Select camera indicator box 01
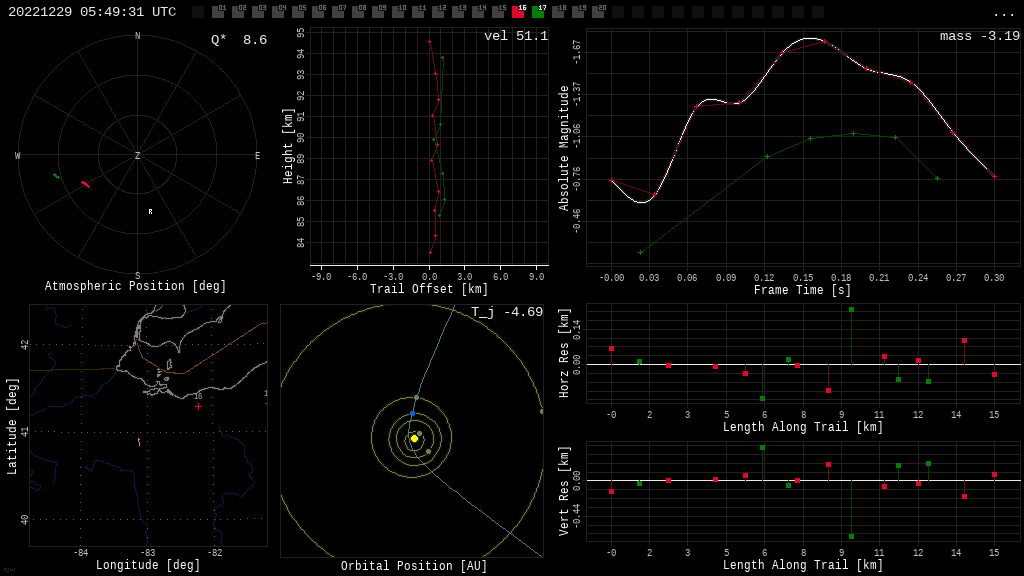 point(218,12)
